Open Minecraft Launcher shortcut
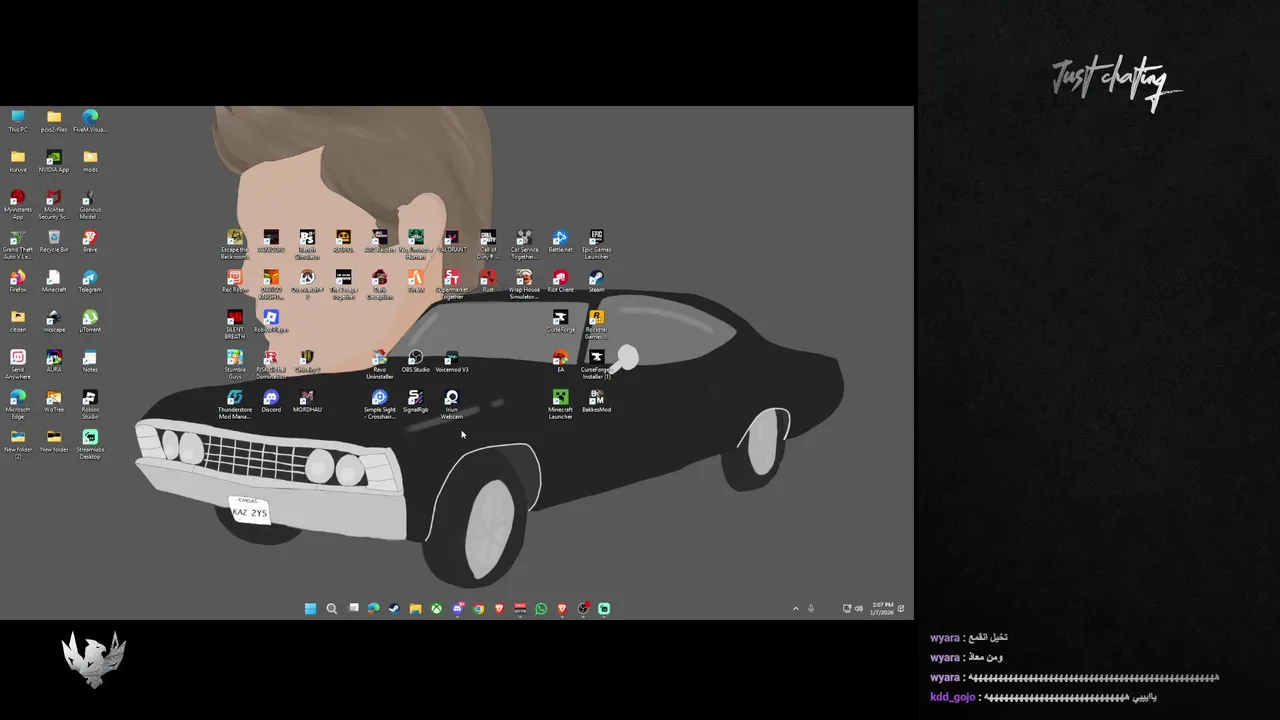This screenshot has width=1280, height=720. tap(560, 405)
